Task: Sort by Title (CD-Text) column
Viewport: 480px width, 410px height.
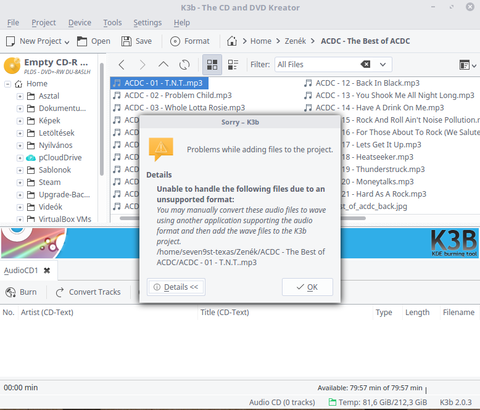Action: pos(225,312)
